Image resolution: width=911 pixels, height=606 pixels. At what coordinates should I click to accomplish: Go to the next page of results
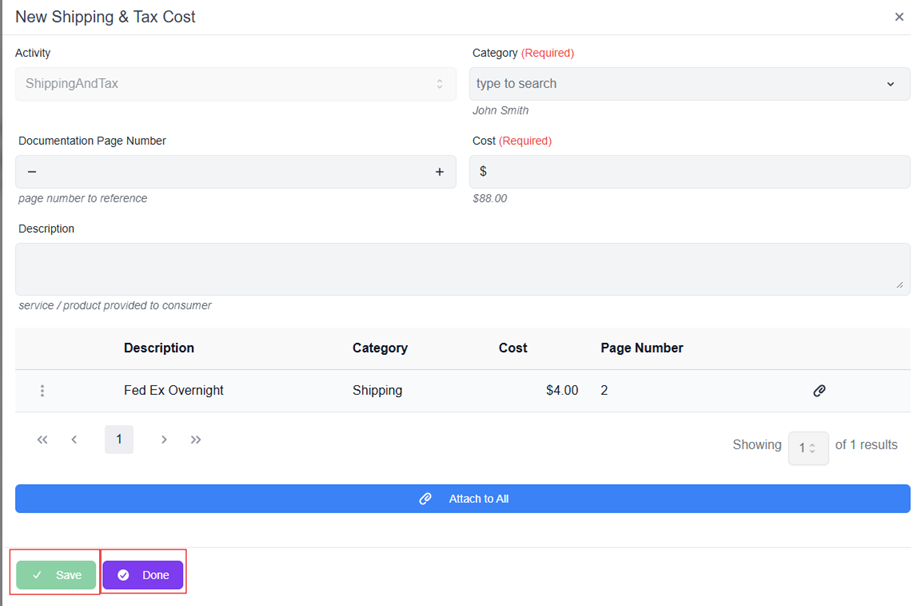tap(164, 440)
